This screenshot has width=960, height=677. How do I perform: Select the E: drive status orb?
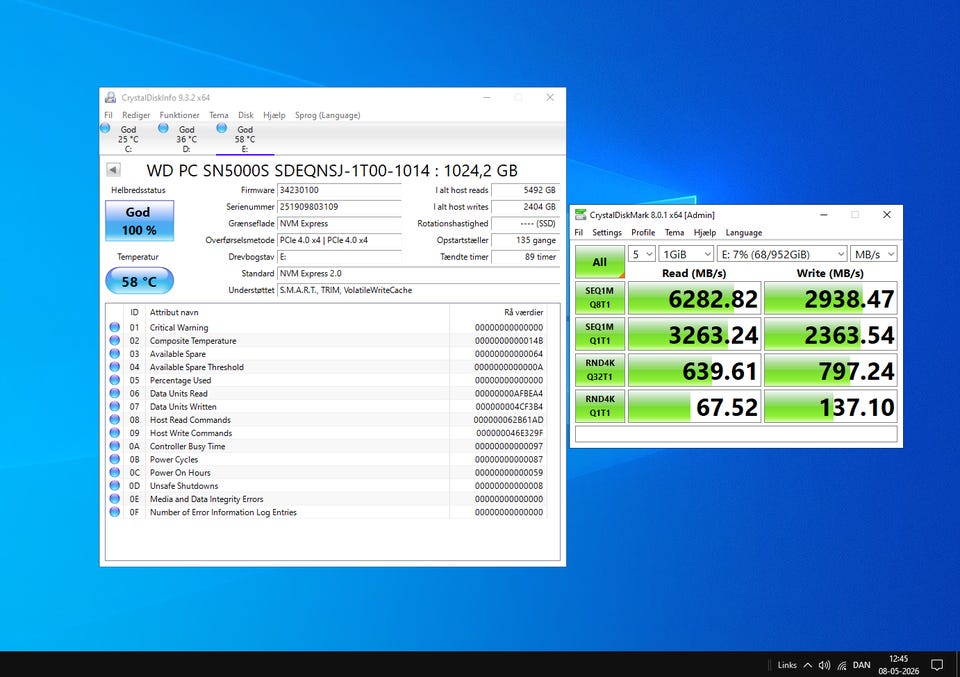point(222,128)
